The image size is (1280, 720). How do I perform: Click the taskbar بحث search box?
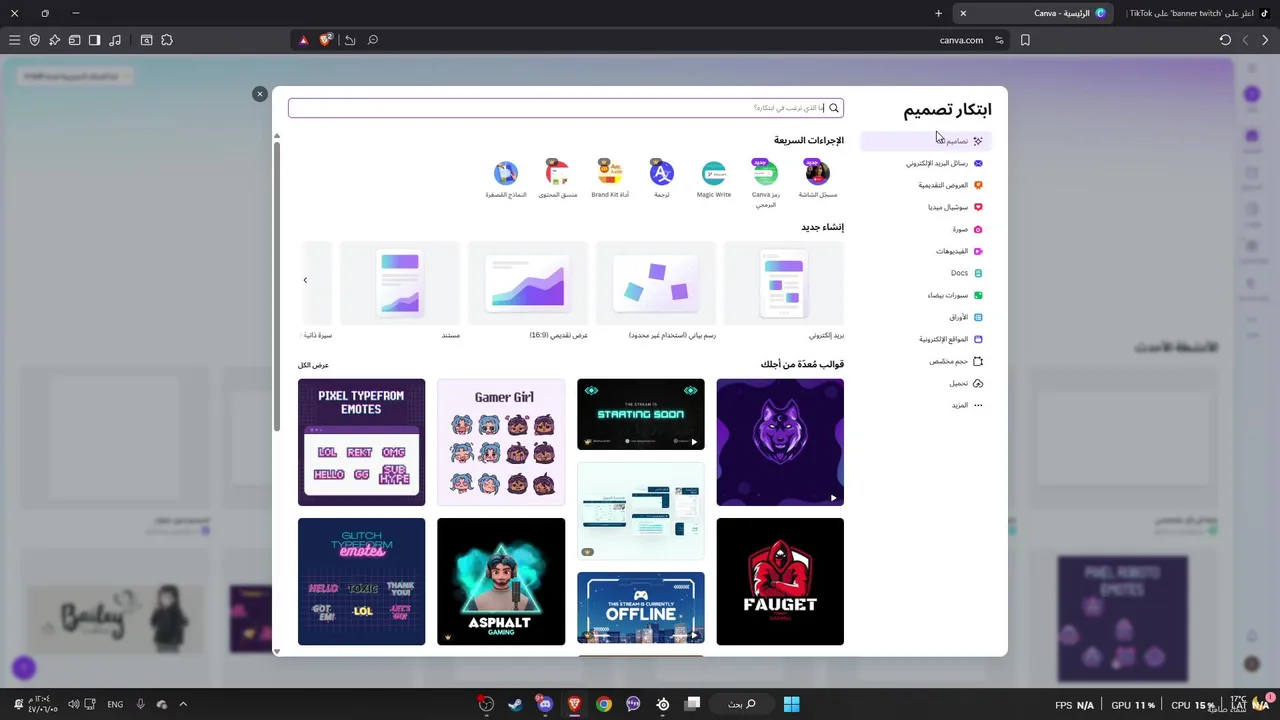pyautogui.click(x=742, y=704)
